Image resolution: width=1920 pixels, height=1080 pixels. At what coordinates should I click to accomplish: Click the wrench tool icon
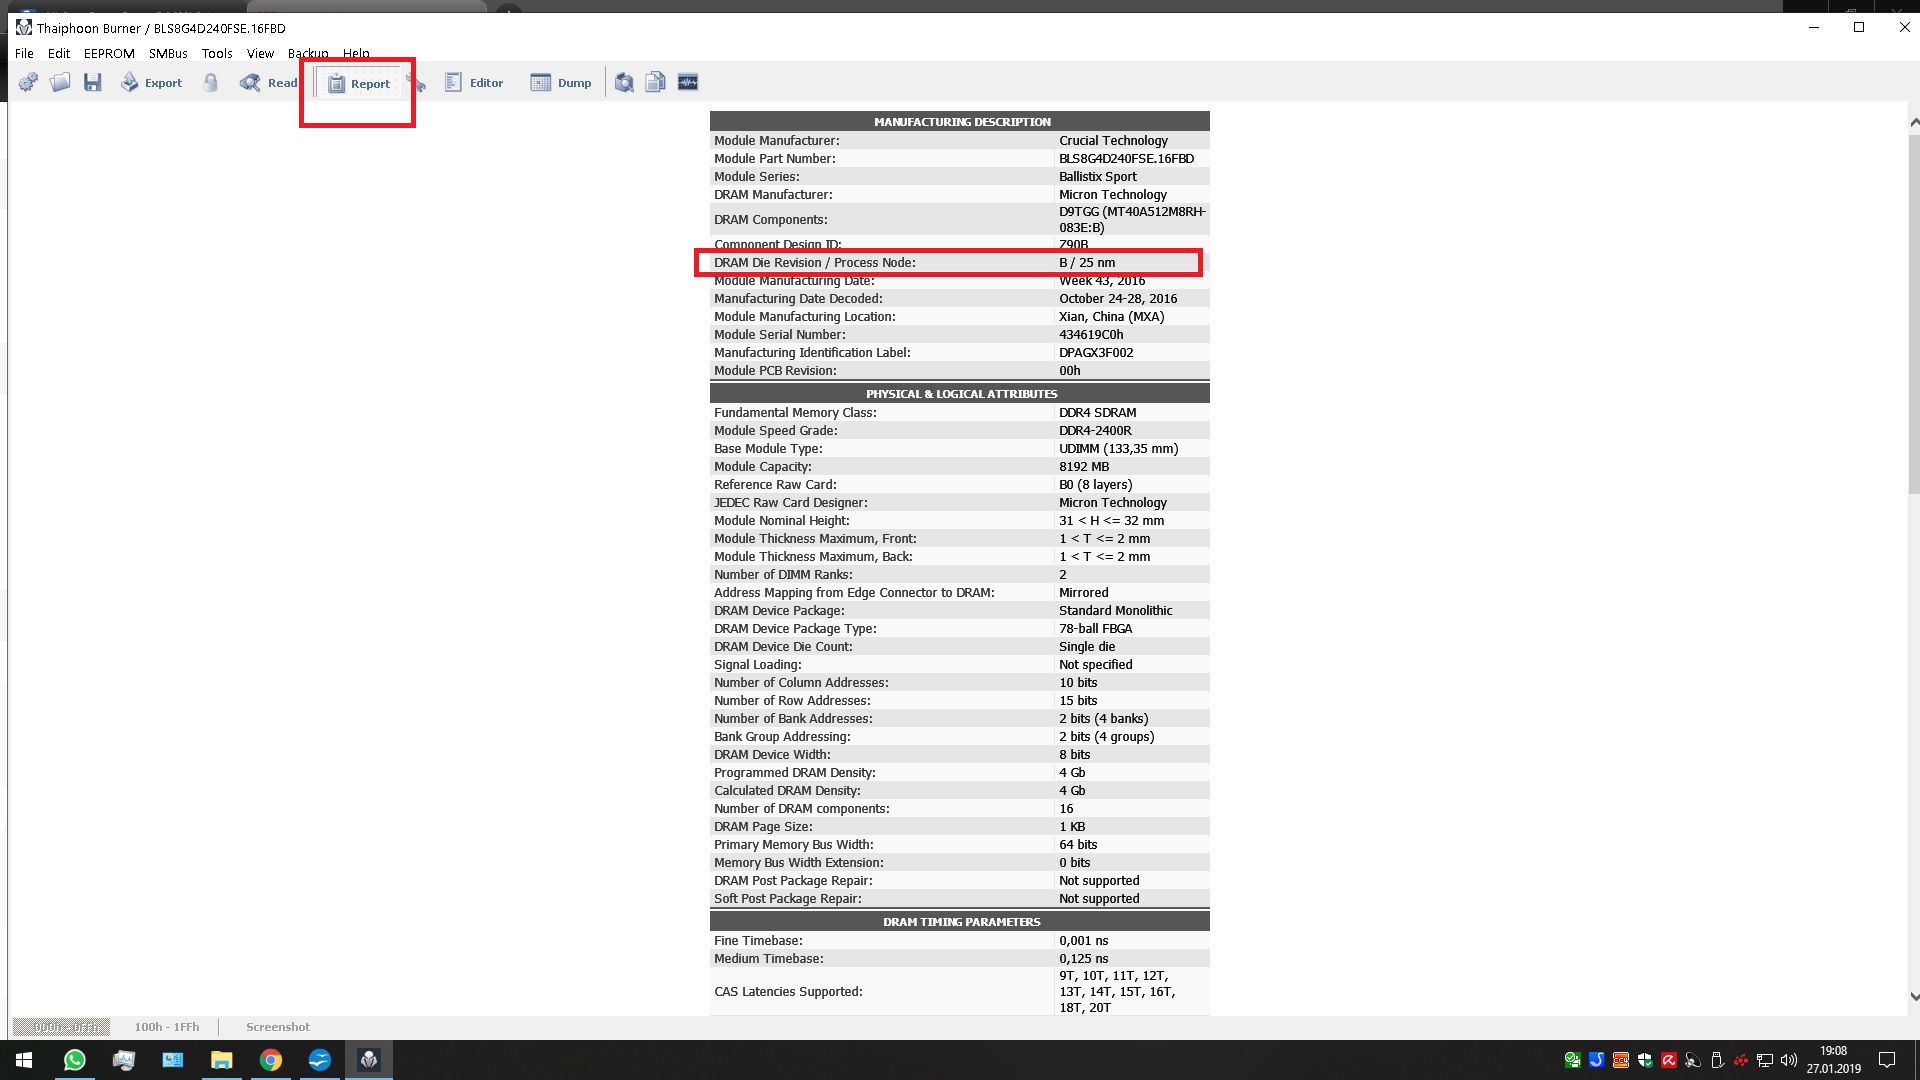(417, 83)
